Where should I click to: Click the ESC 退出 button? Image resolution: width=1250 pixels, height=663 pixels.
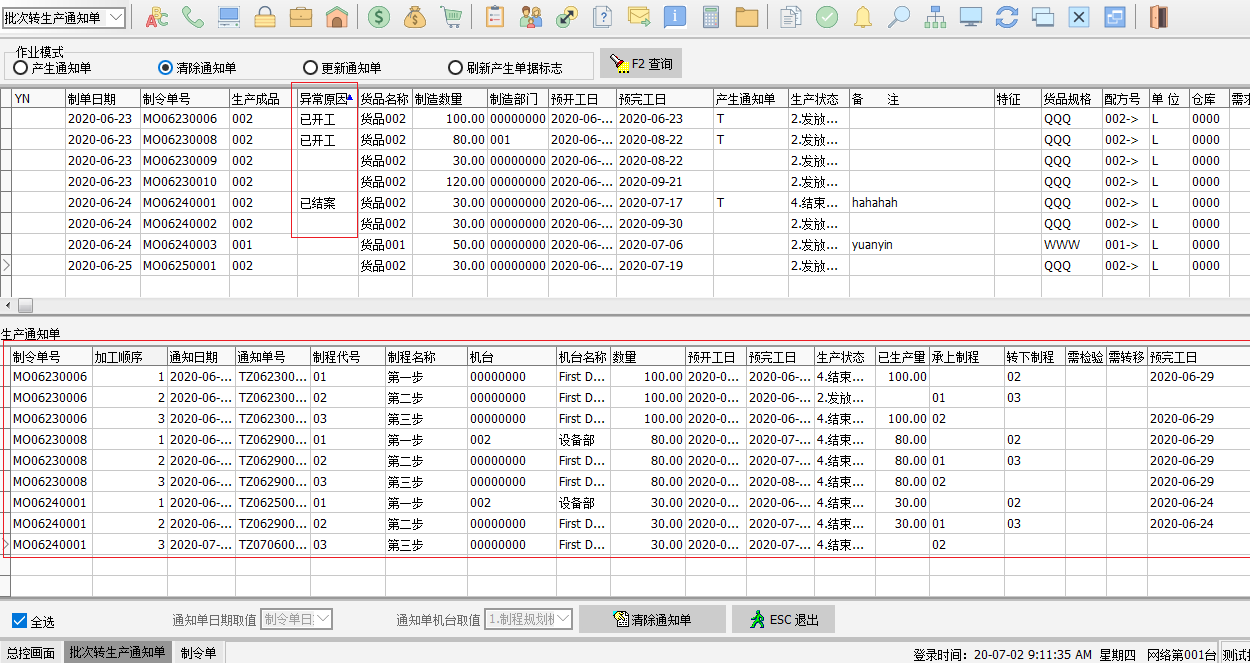(783, 619)
